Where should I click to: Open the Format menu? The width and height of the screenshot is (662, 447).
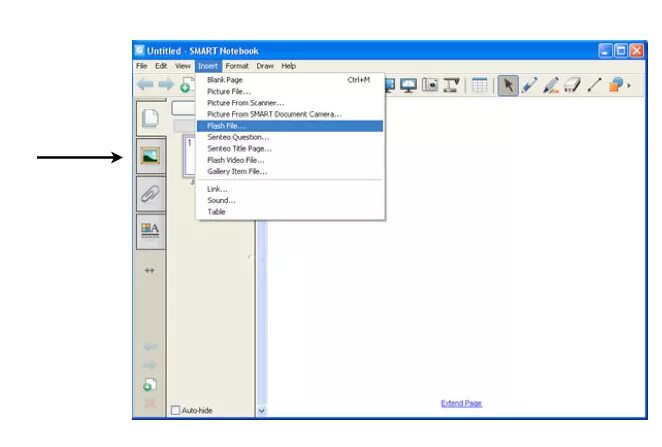237,66
